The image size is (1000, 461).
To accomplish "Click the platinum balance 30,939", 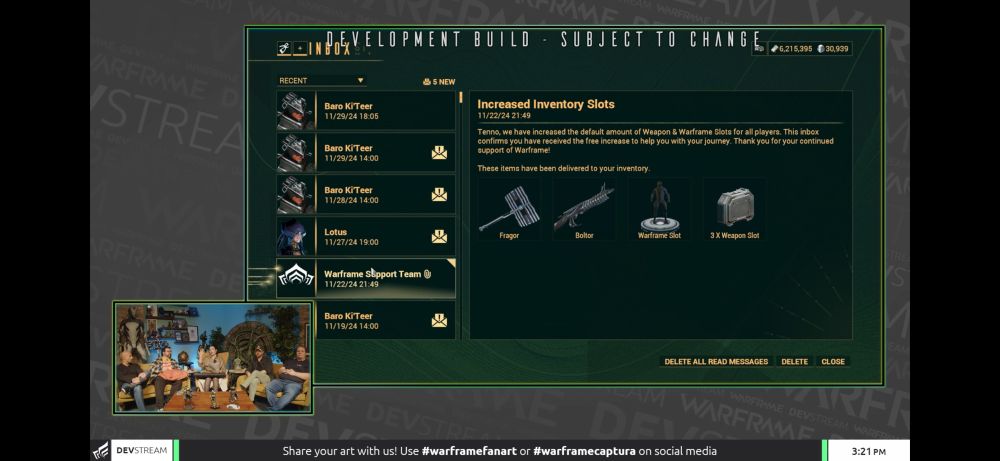I will click(x=833, y=48).
